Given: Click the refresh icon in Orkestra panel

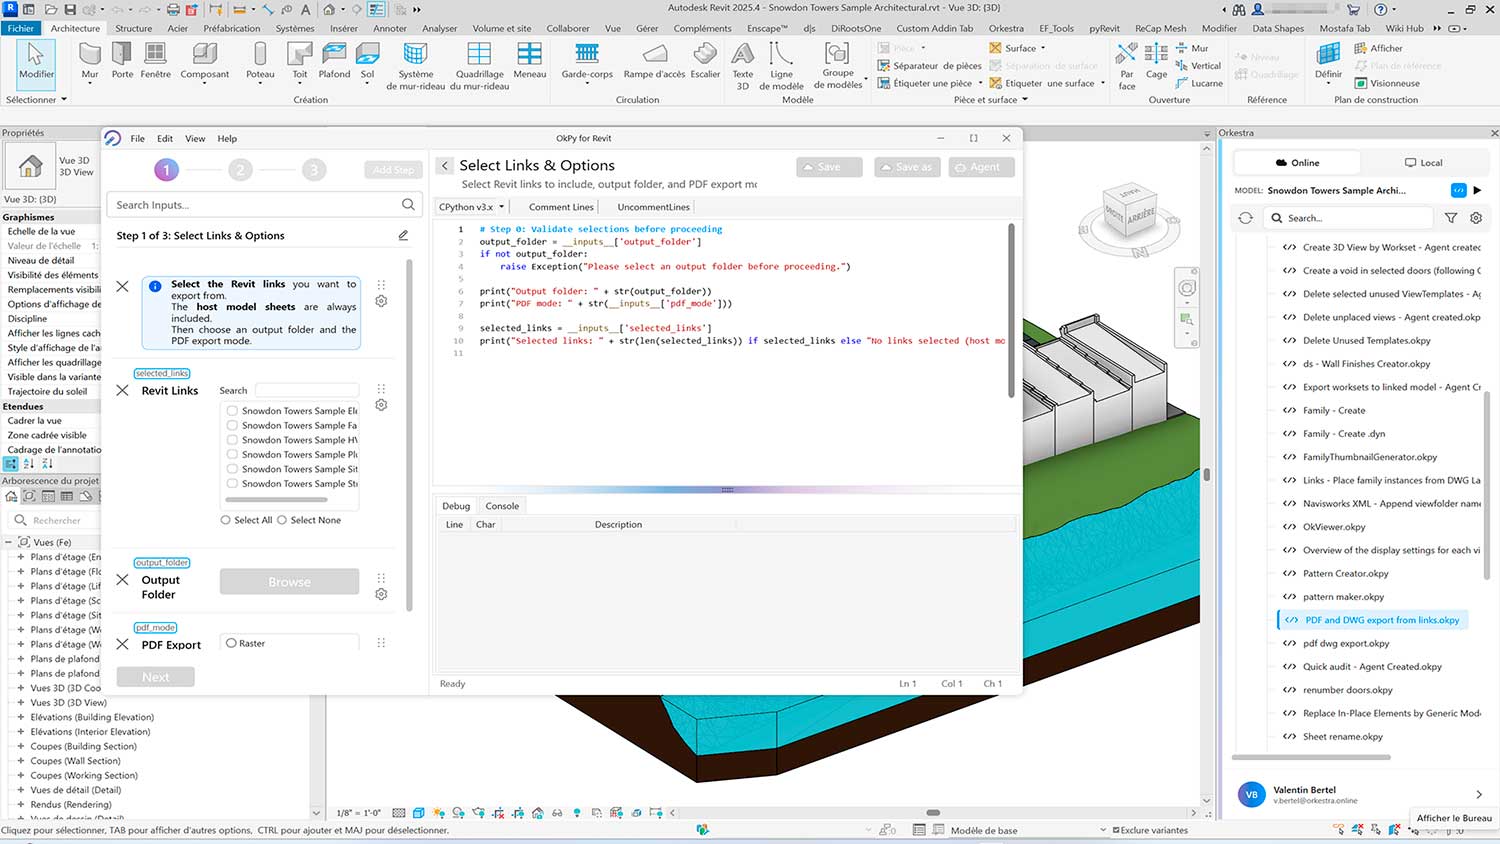Looking at the screenshot, I should pyautogui.click(x=1245, y=218).
